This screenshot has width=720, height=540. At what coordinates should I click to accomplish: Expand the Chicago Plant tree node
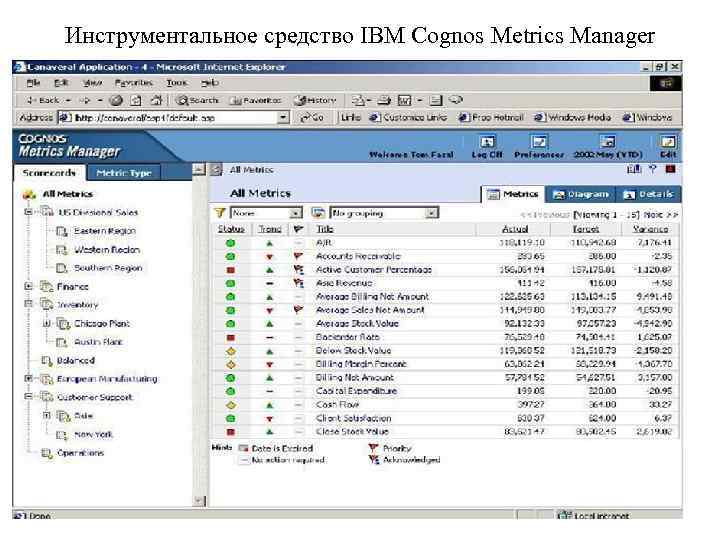coord(46,323)
